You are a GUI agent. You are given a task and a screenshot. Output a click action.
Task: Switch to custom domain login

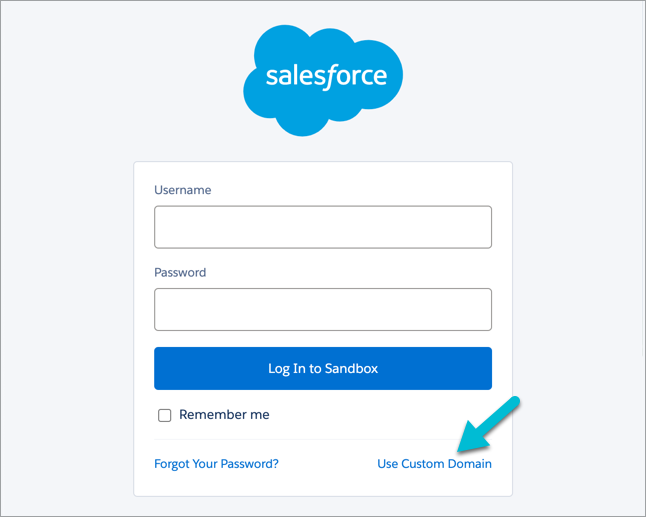434,464
